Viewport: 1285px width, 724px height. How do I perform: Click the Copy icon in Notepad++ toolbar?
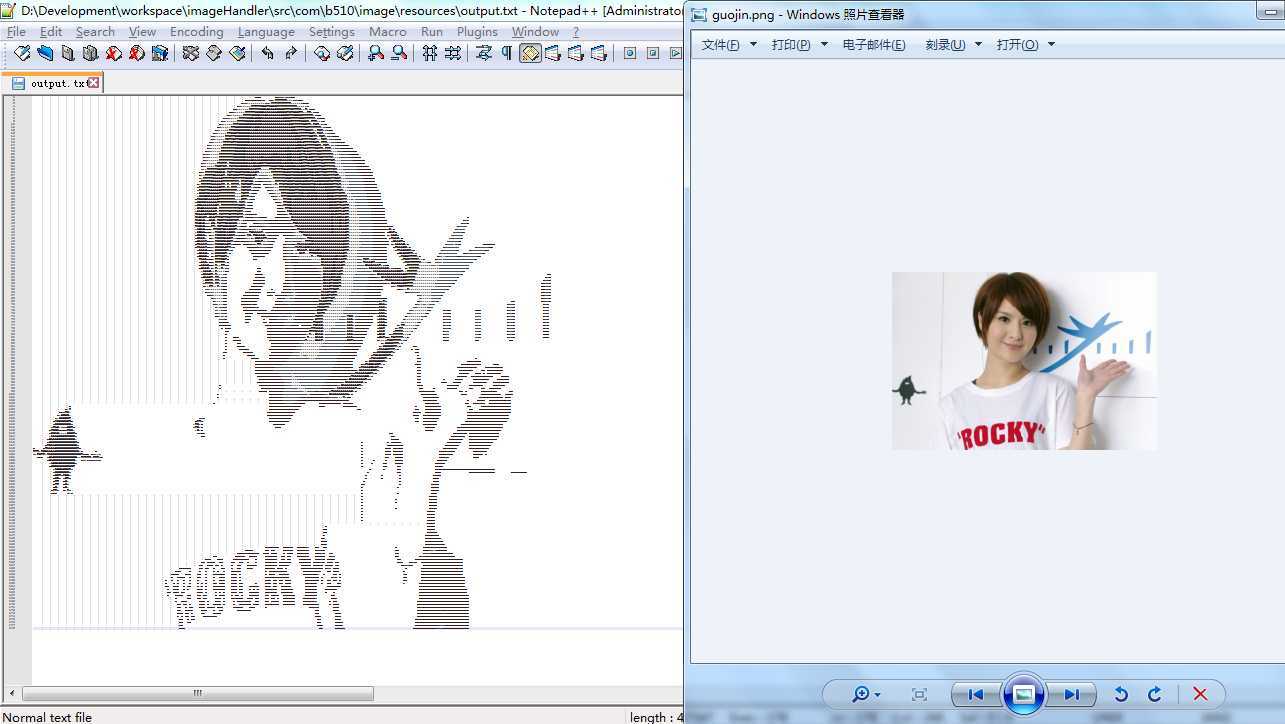coord(213,53)
